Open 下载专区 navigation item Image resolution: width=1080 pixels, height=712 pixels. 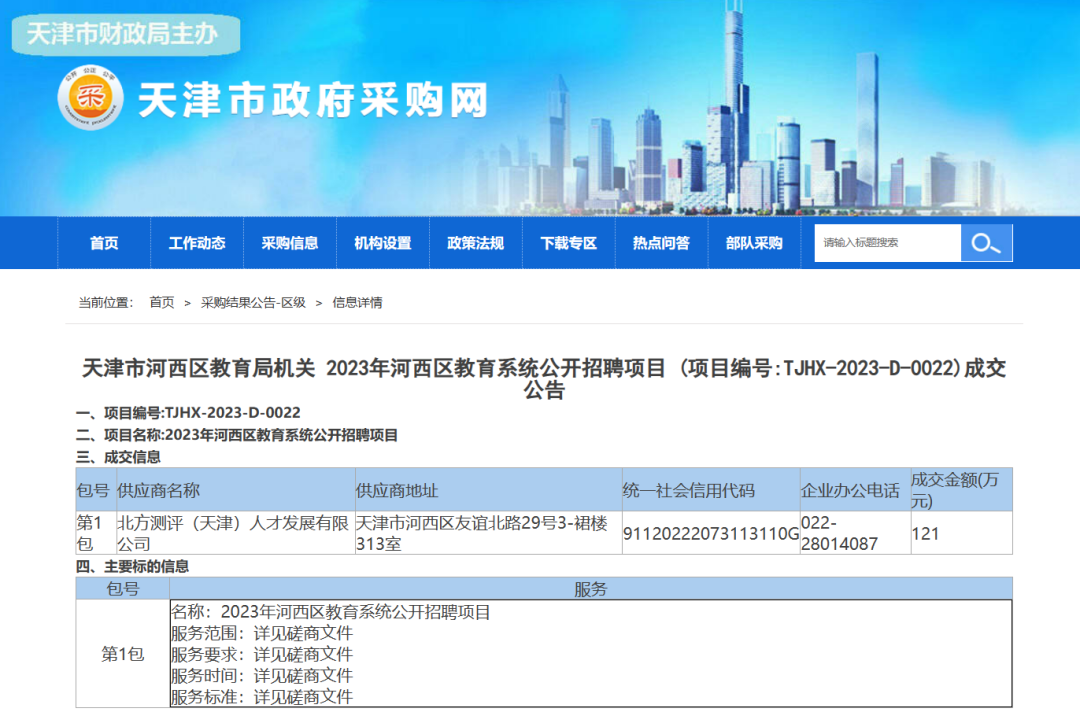tap(569, 243)
